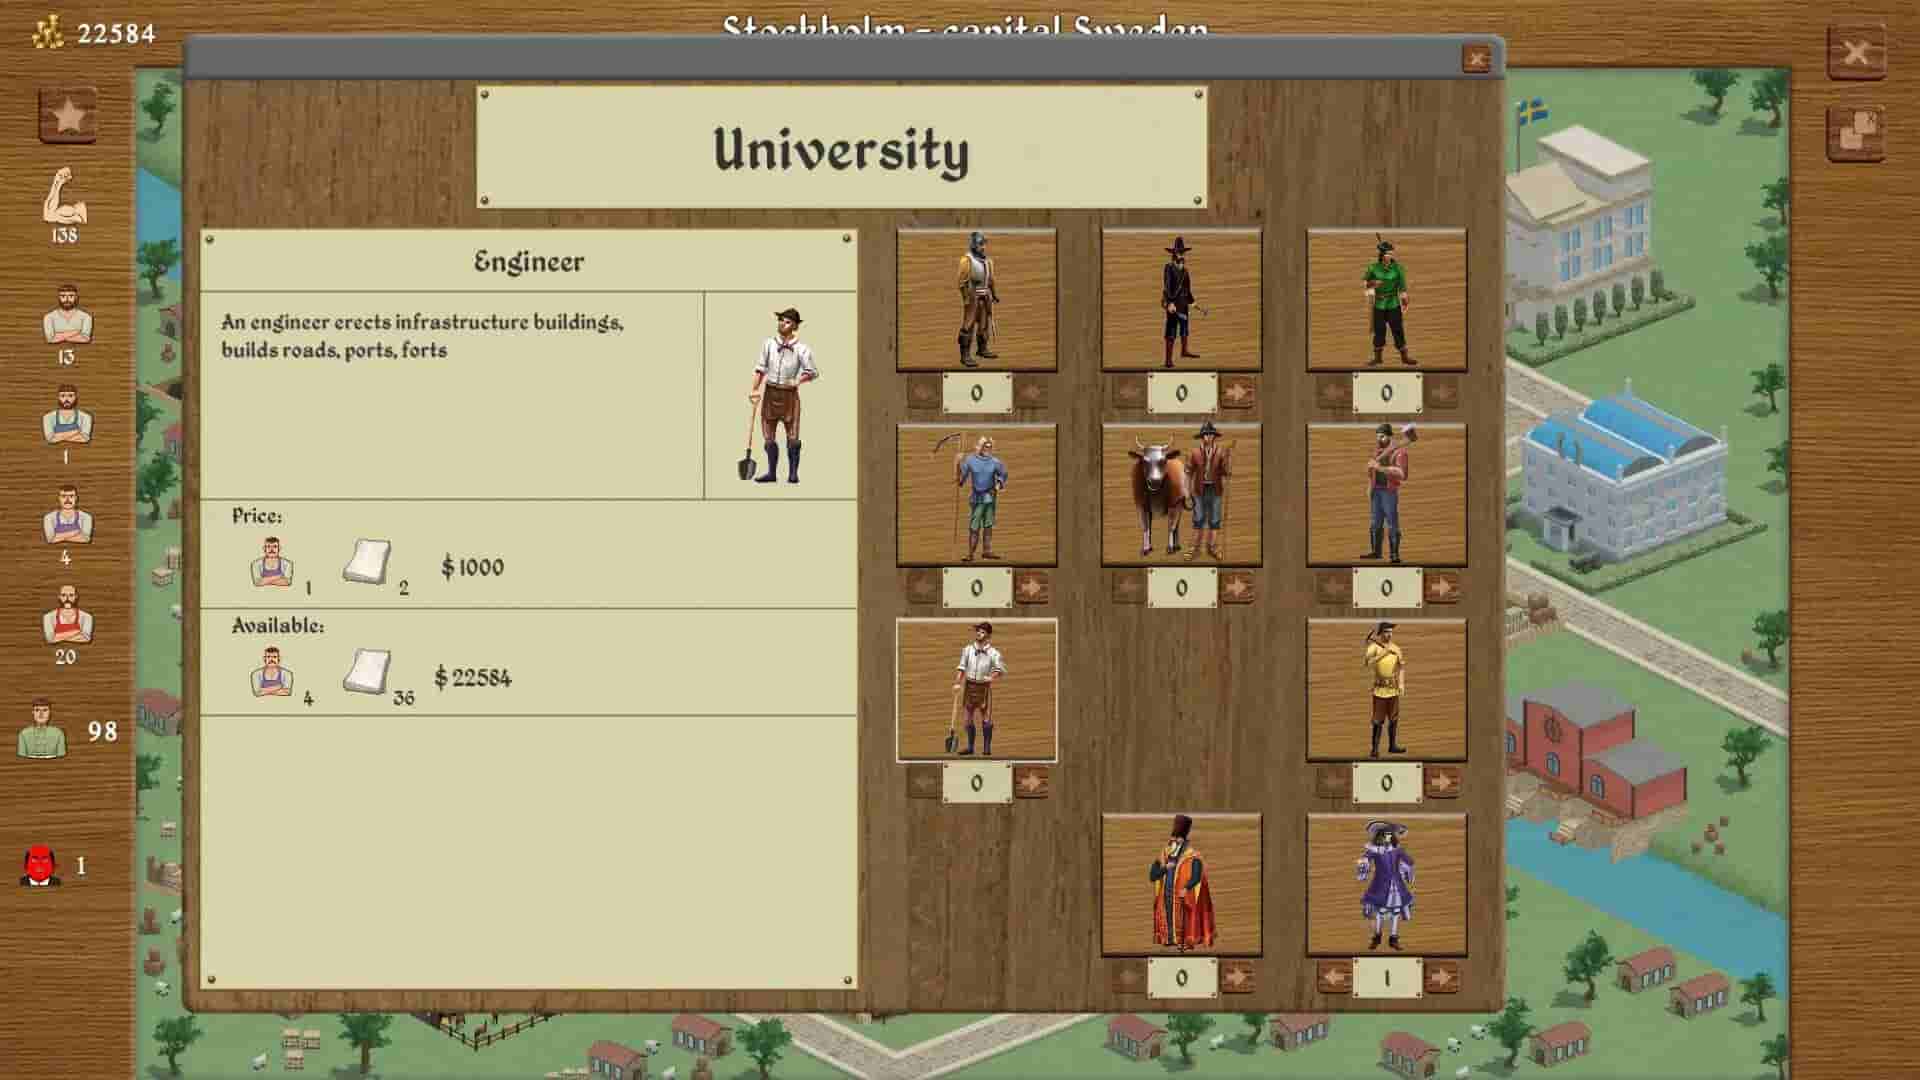Pick the miner with pickaxe card
This screenshot has height=1080, width=1920.
(x=1386, y=690)
